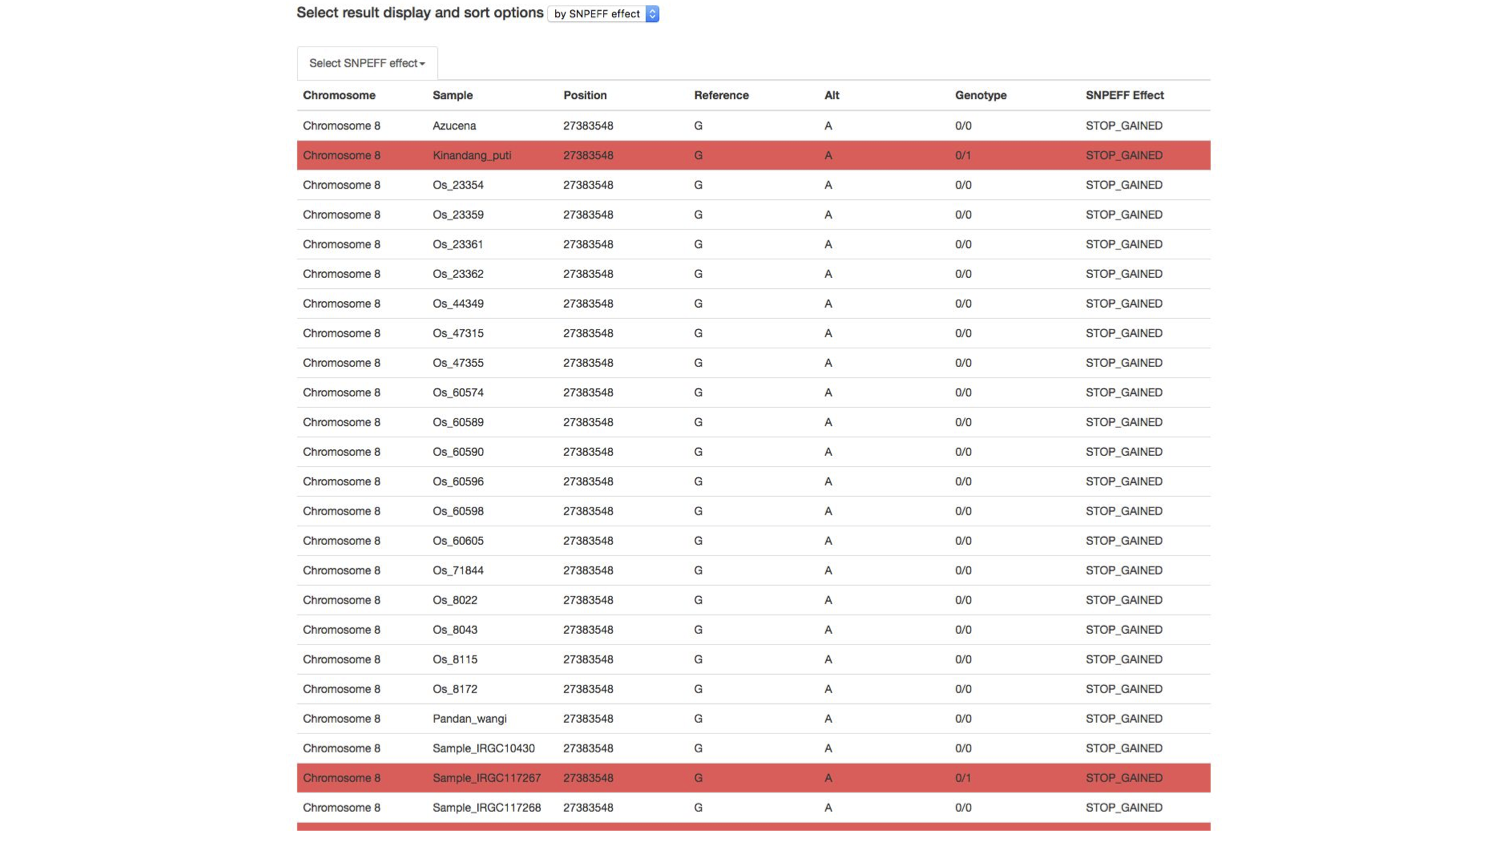Click position 27383548 in Os_23354 row

point(588,185)
